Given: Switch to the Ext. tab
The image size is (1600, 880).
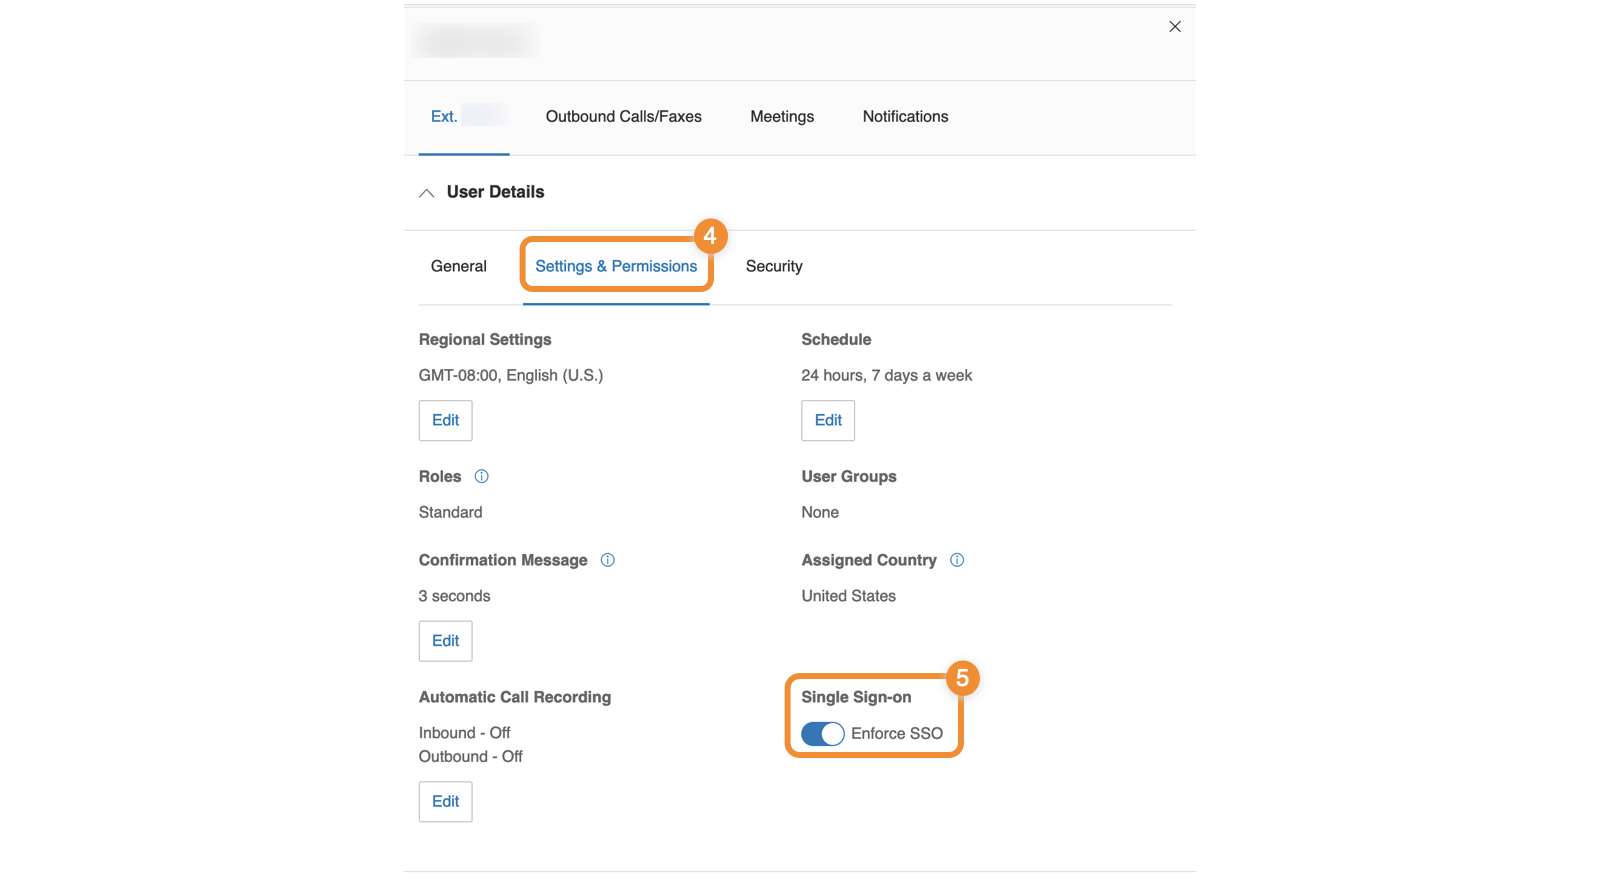Looking at the screenshot, I should pos(463,117).
